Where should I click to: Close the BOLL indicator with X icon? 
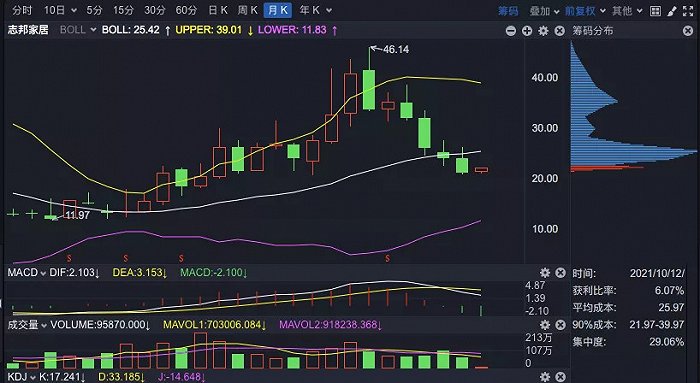(559, 31)
